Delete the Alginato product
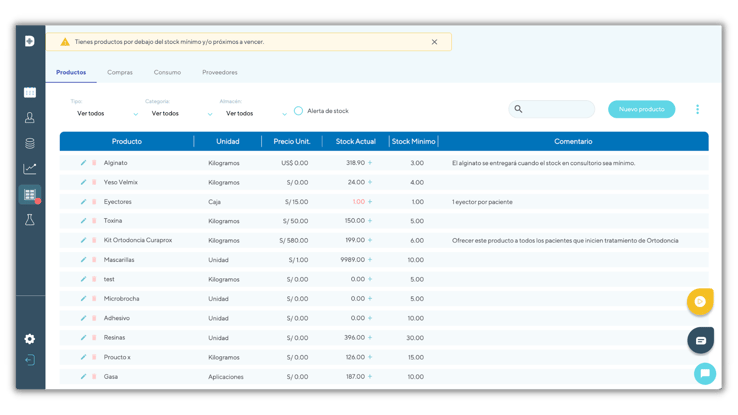 (94, 163)
